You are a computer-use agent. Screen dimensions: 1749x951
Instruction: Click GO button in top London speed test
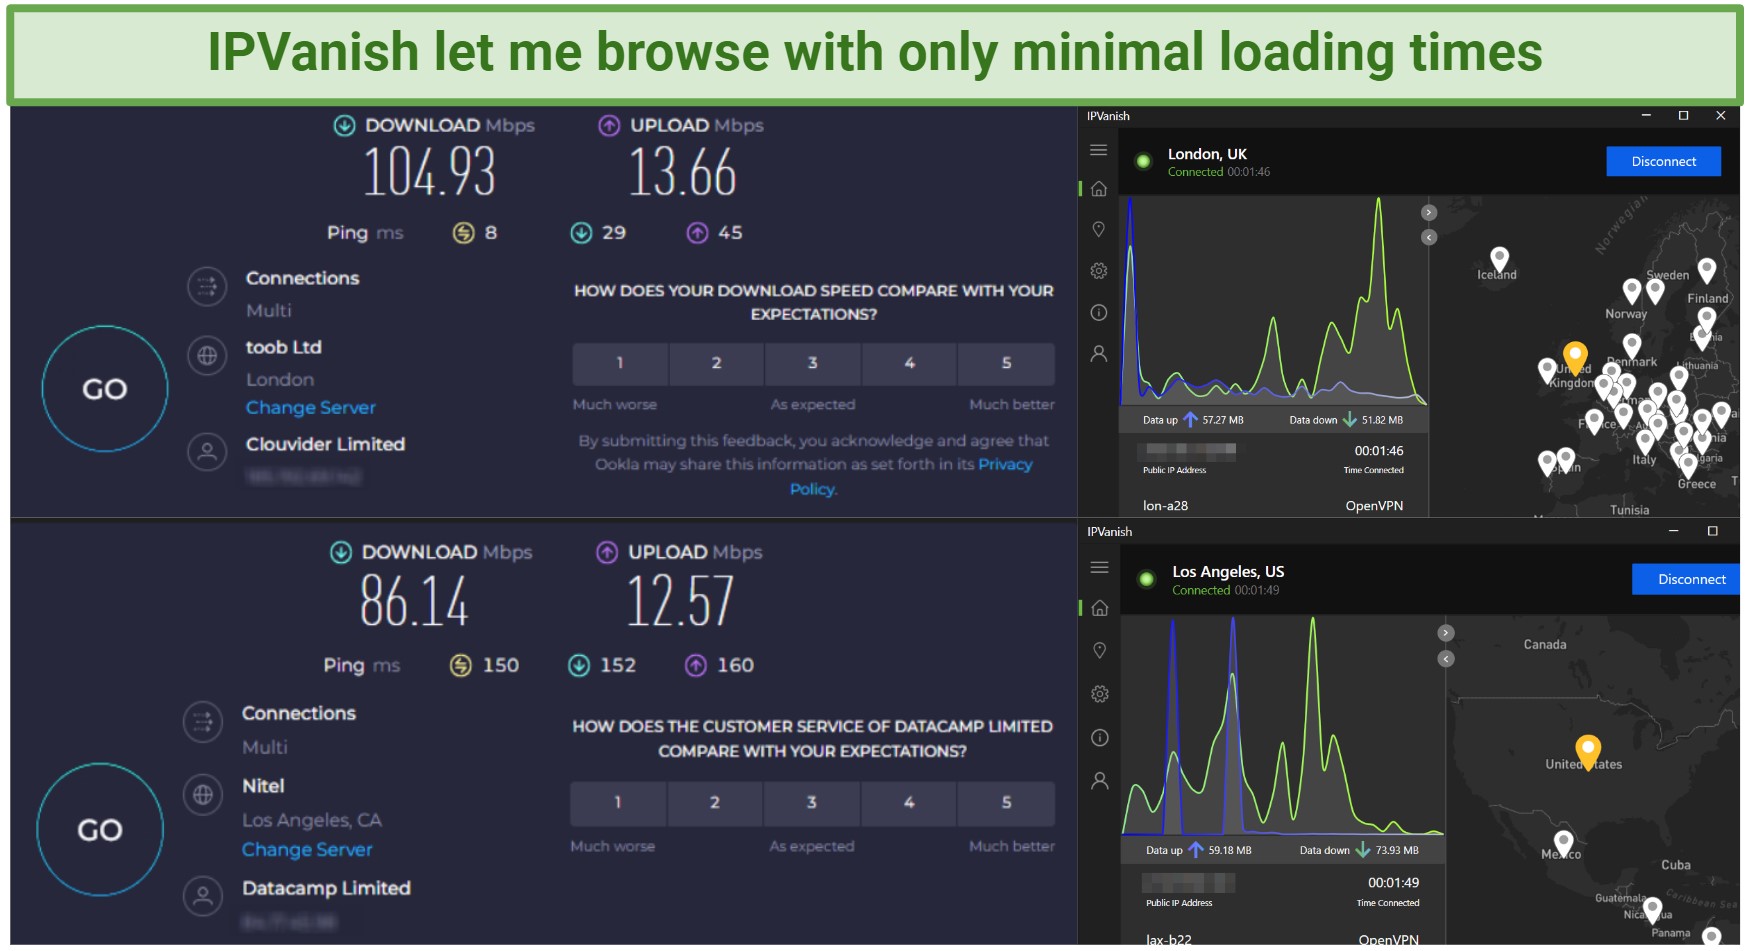point(105,389)
